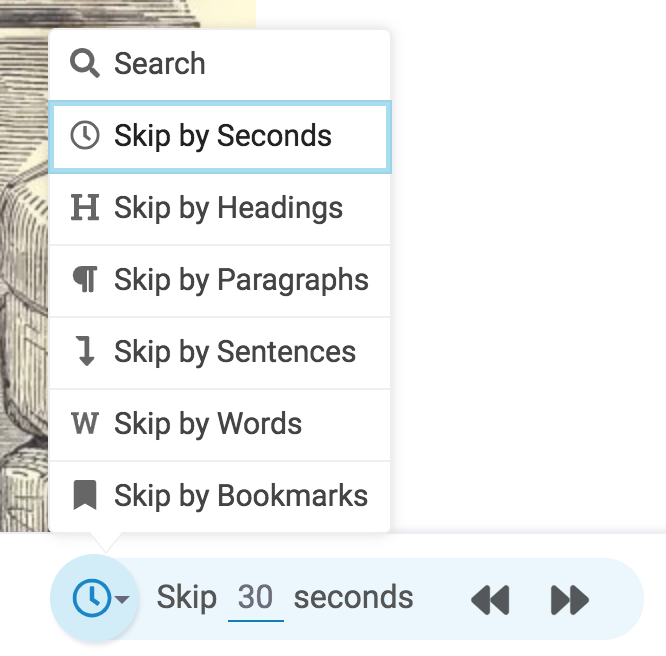Image resolution: width=666 pixels, height=656 pixels.
Task: Click the down-arrow Sentences icon
Action: (85, 351)
